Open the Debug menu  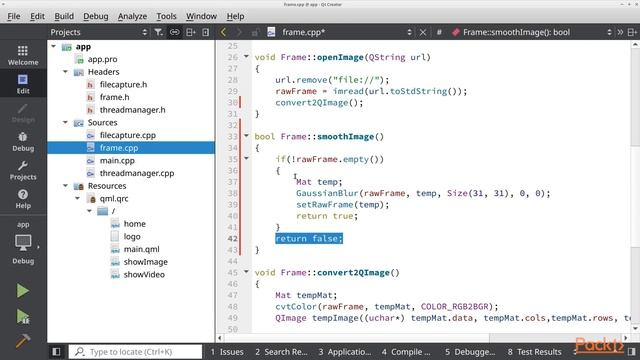pyautogui.click(x=96, y=16)
